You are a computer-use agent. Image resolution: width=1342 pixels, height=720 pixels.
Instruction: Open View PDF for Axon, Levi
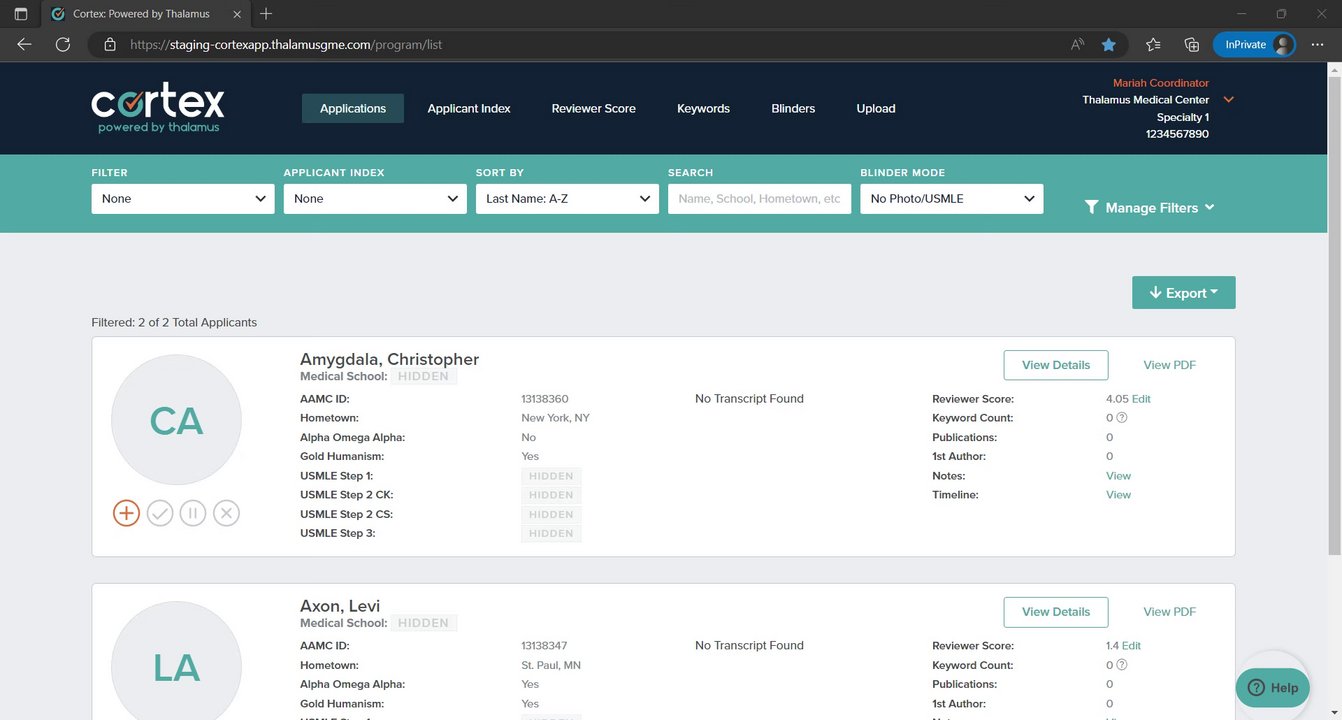(x=1170, y=612)
